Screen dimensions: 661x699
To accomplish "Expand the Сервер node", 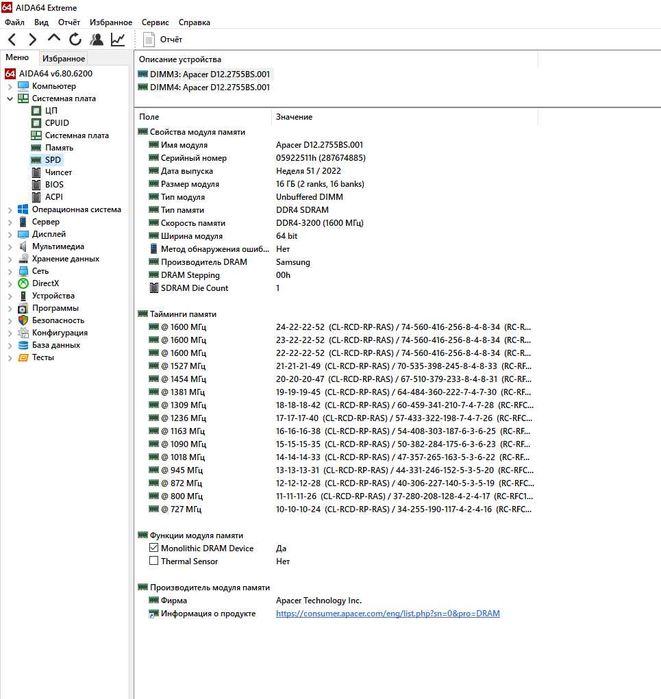I will pos(10,222).
